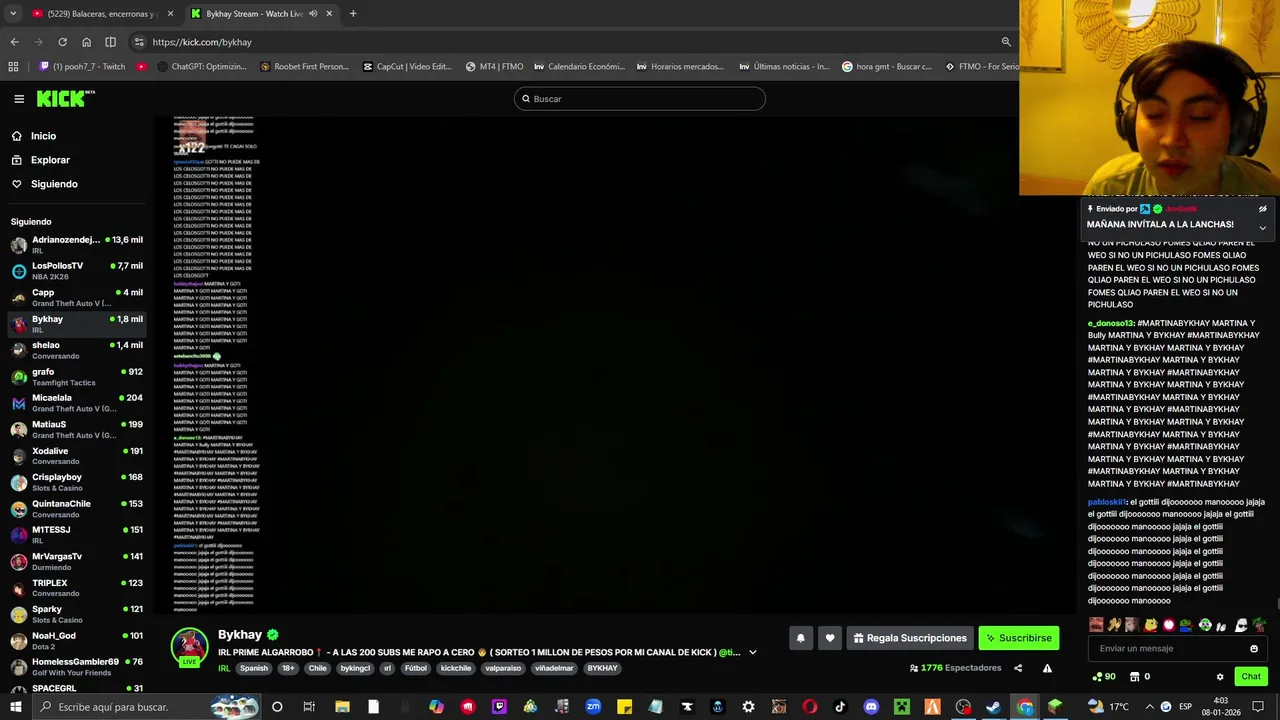Screen dimensions: 1280x720
Task: Open the Kick hamburger sidebar menu
Action: point(19,98)
